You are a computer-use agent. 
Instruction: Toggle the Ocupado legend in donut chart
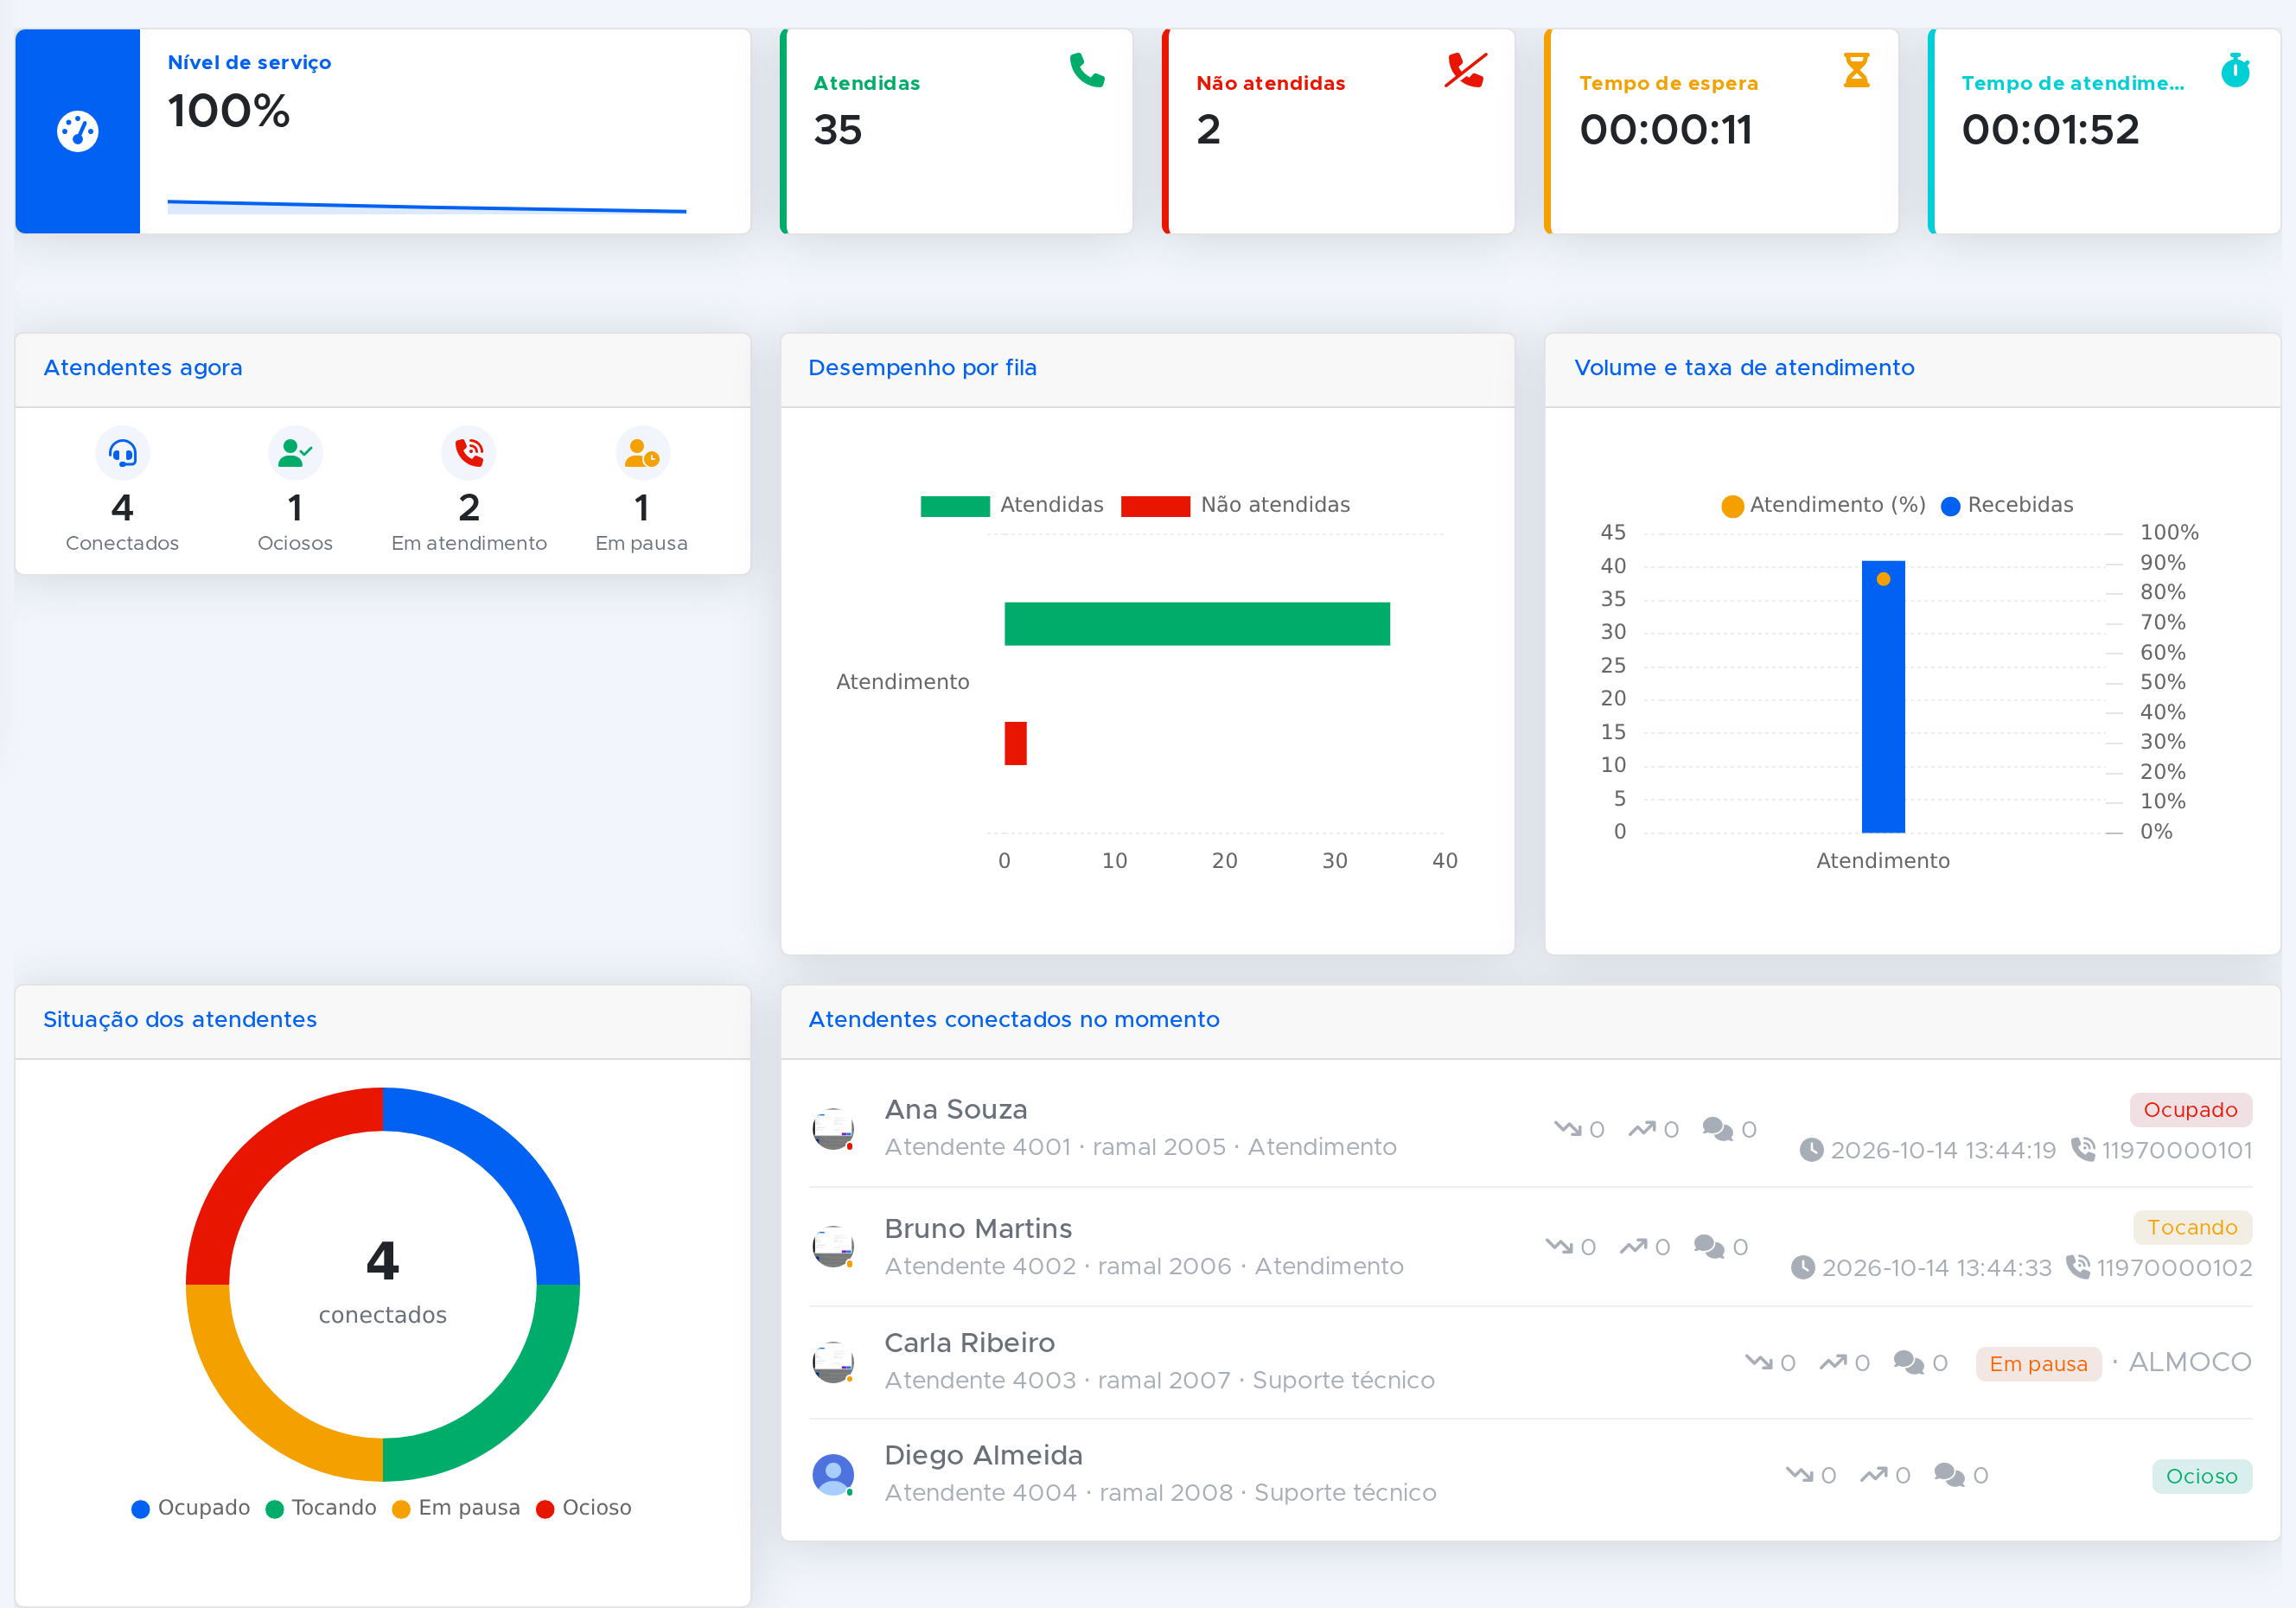coord(190,1508)
